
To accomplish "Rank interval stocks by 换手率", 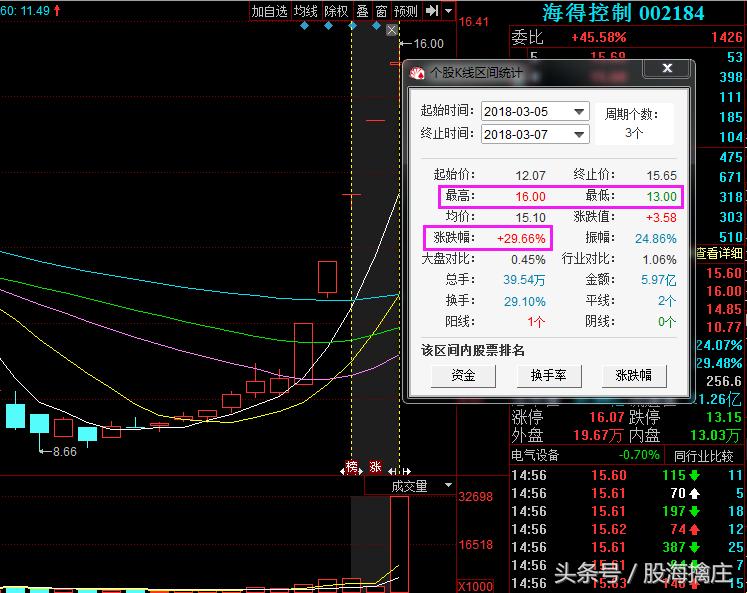I will pyautogui.click(x=549, y=376).
